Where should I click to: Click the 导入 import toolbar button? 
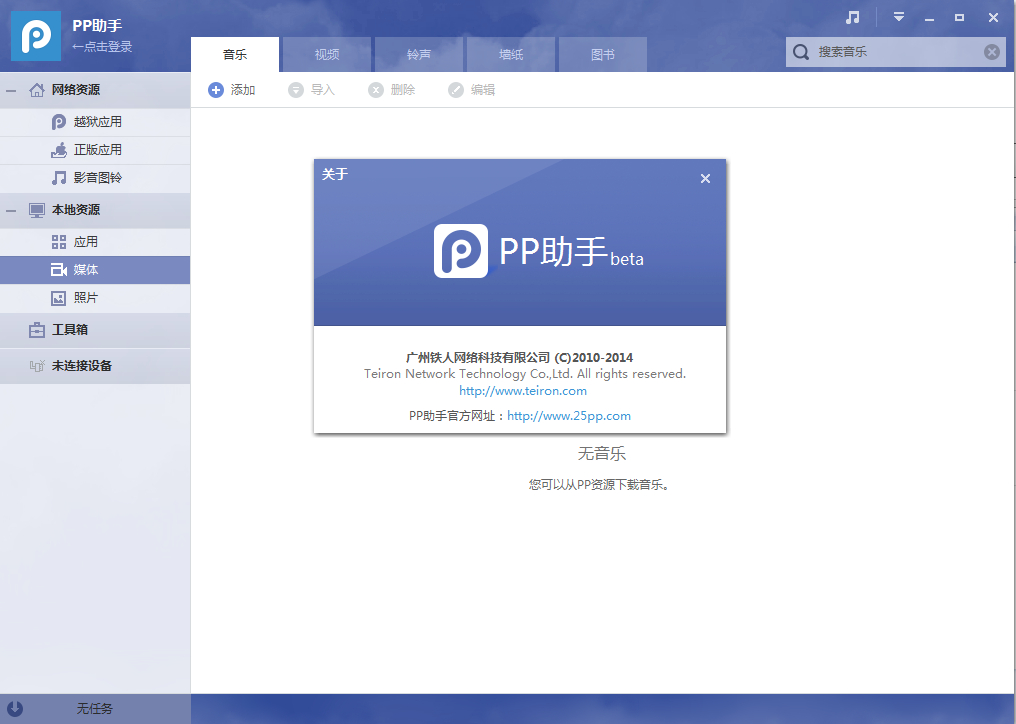(x=311, y=90)
